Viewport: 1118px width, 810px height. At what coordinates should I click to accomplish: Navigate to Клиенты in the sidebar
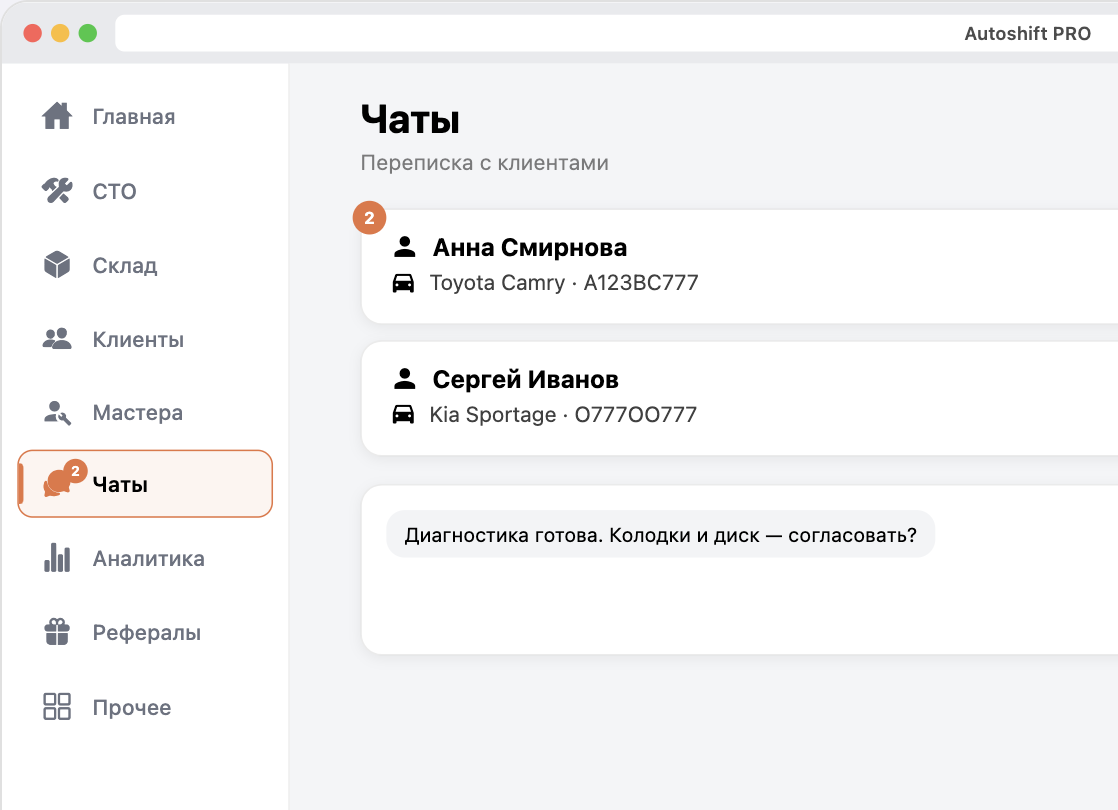(145, 339)
